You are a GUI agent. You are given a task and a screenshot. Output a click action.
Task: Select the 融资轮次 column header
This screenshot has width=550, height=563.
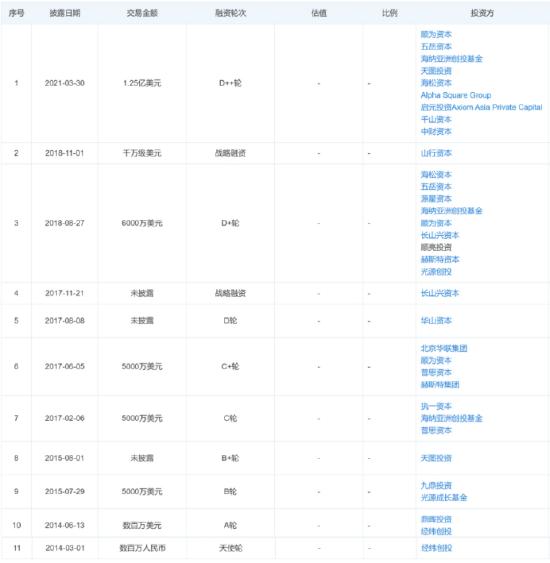click(x=230, y=13)
